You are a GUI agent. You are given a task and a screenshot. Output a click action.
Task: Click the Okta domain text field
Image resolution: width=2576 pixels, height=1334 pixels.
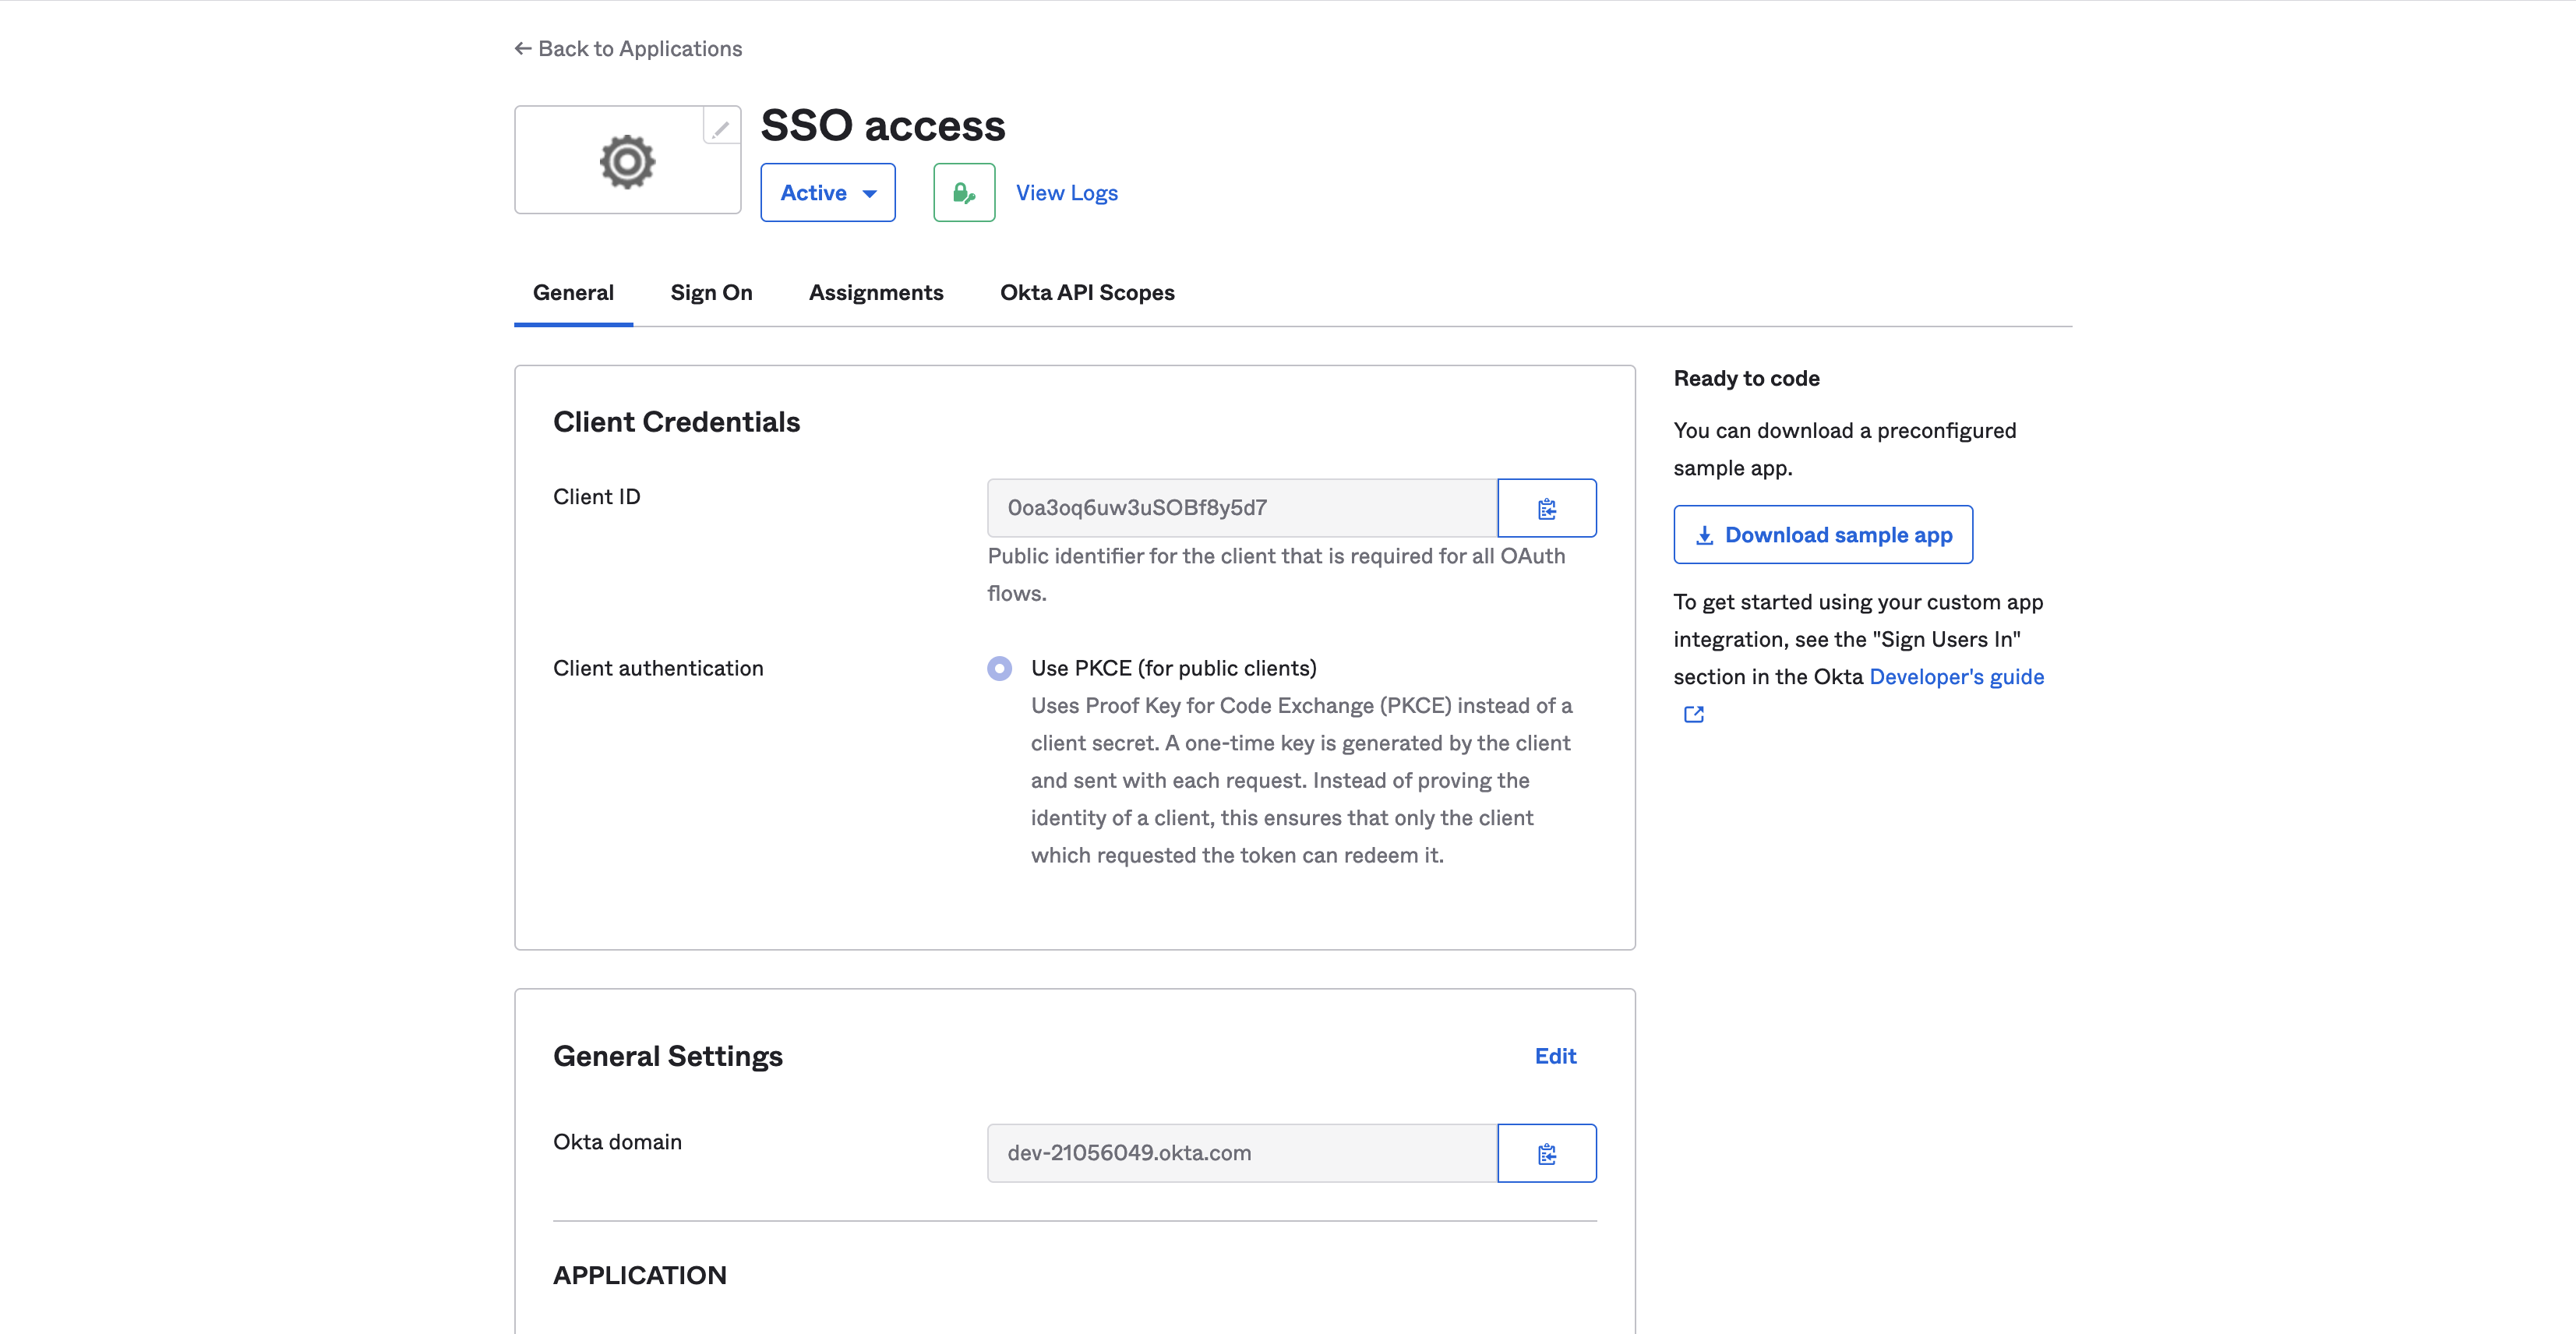[x=1242, y=1153]
